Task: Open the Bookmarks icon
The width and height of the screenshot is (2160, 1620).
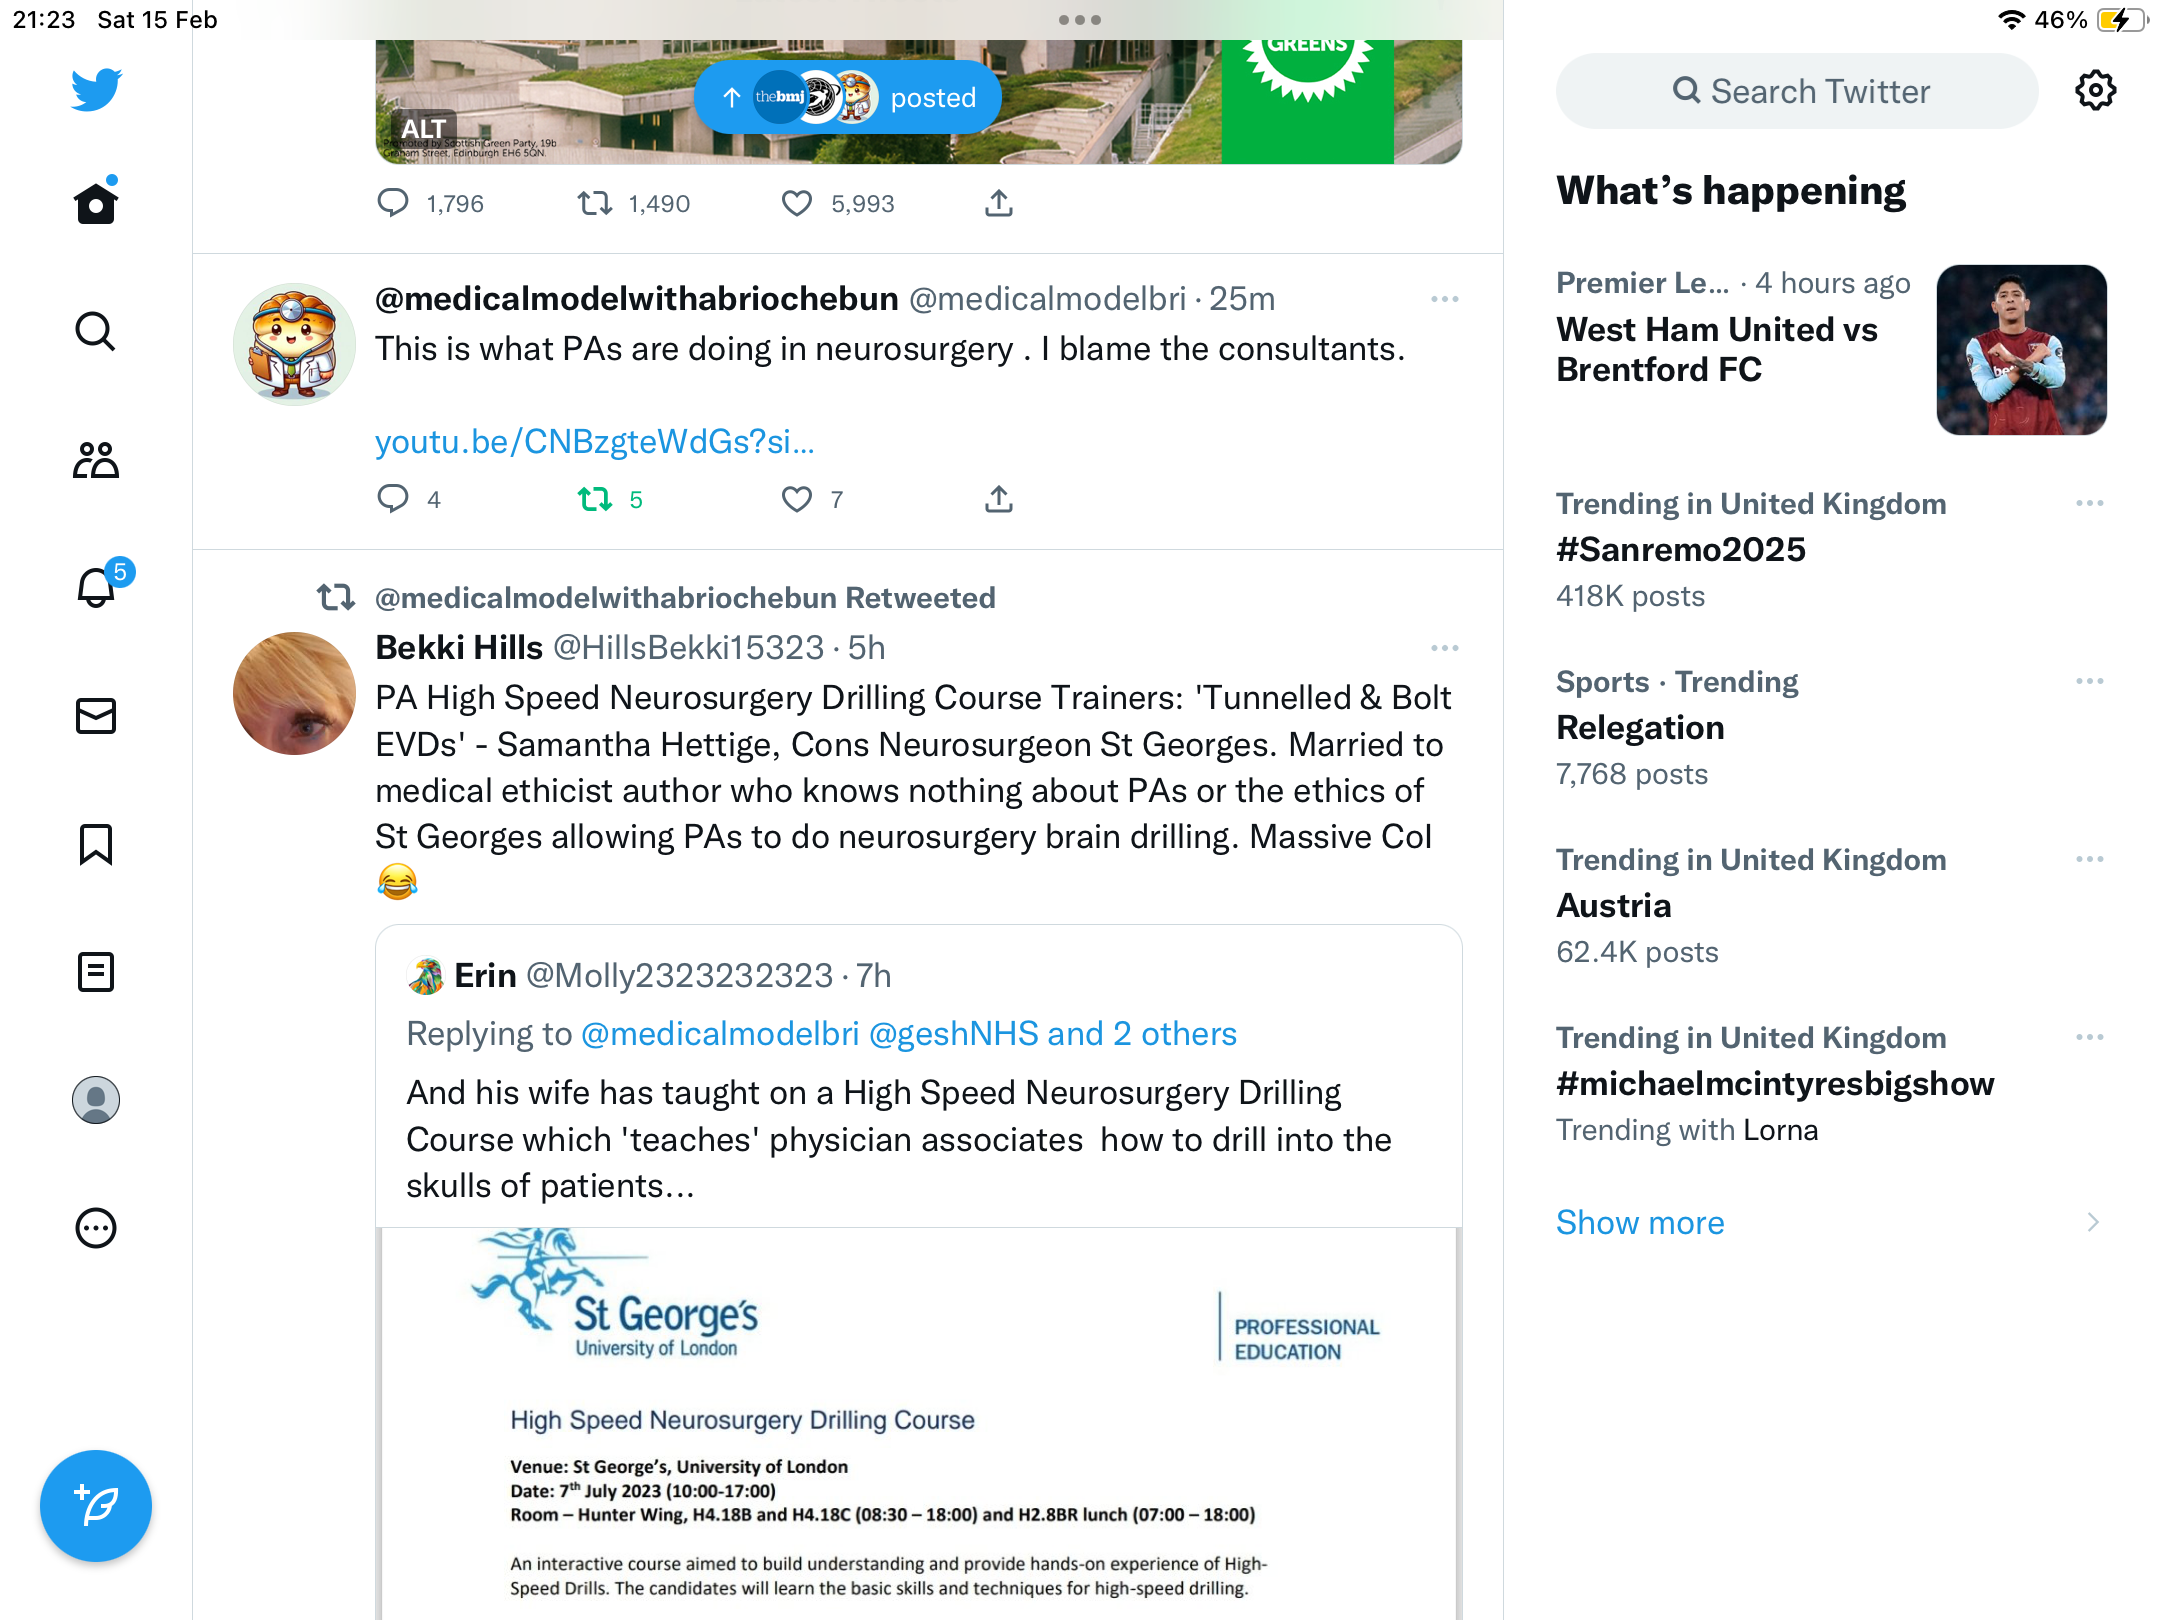Action: coord(96,844)
